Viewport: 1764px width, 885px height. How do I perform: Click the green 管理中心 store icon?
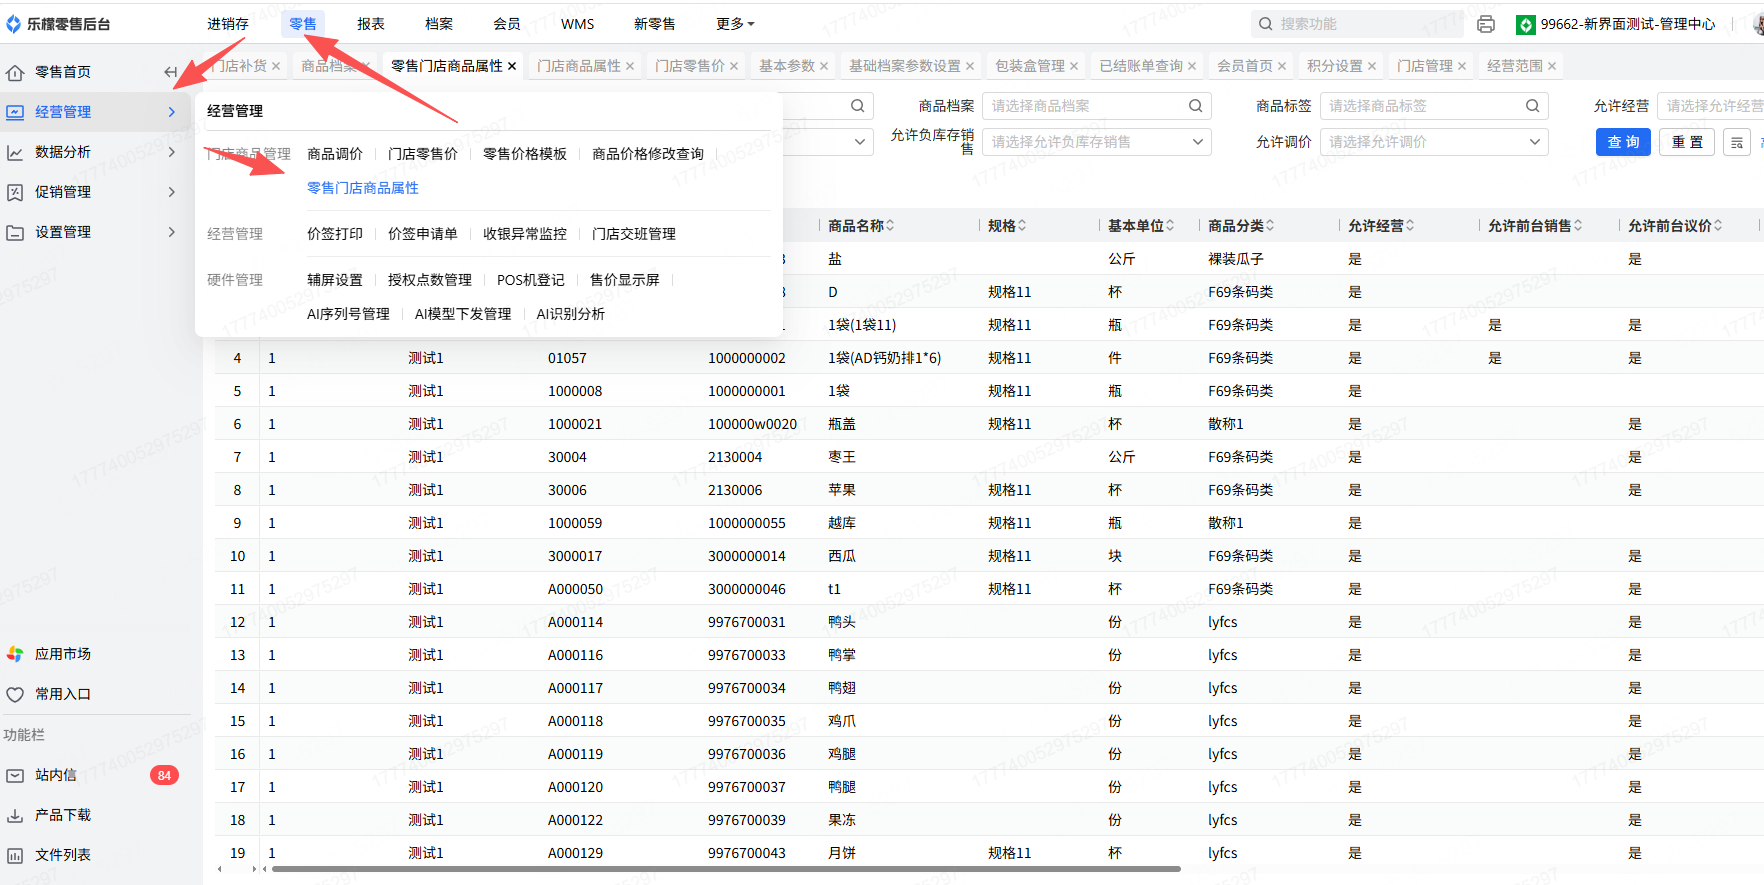coord(1526,24)
